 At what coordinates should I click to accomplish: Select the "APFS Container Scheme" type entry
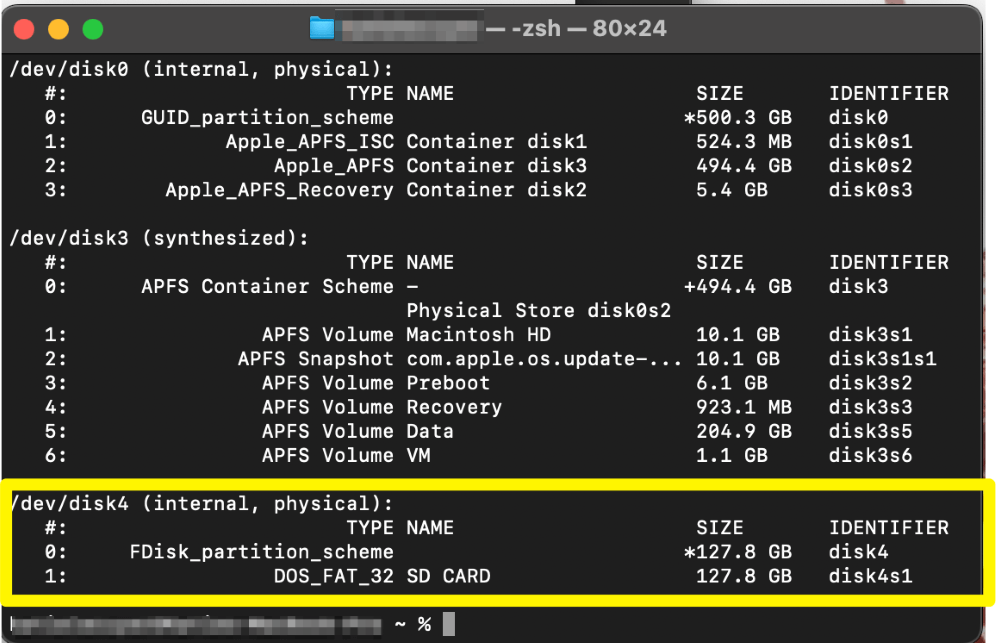(267, 287)
